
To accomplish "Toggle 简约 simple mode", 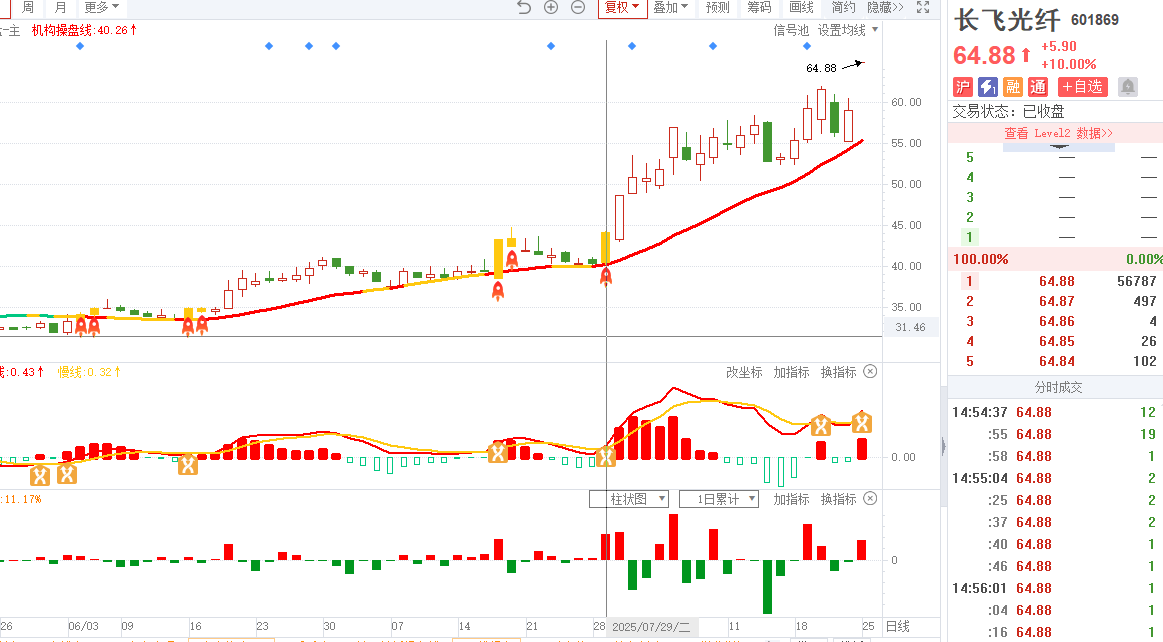I will (x=843, y=7).
